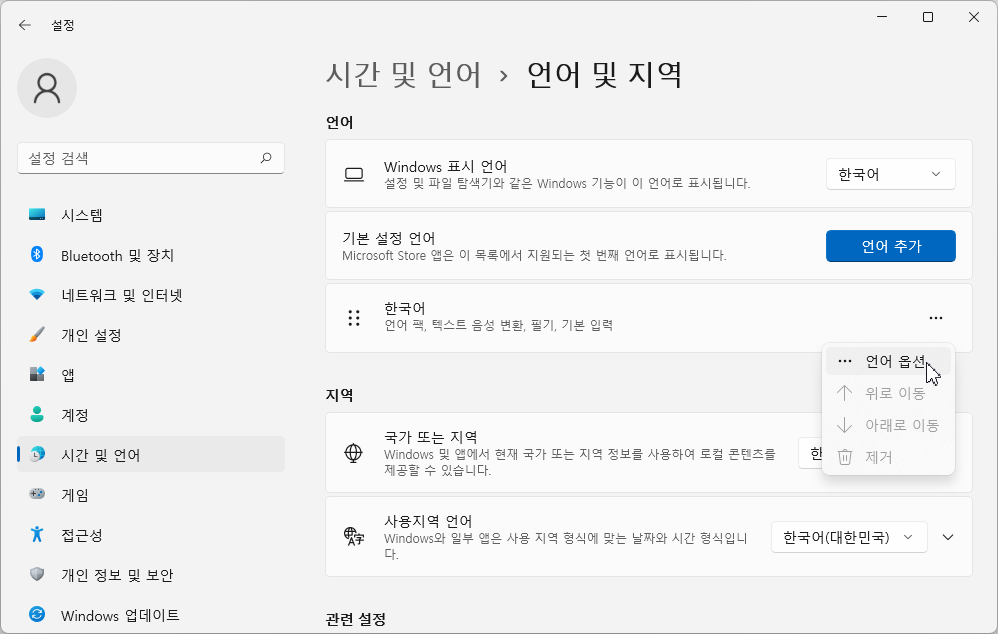Click the Windows 업데이트 refresh icon
The height and width of the screenshot is (634, 998).
click(37, 614)
